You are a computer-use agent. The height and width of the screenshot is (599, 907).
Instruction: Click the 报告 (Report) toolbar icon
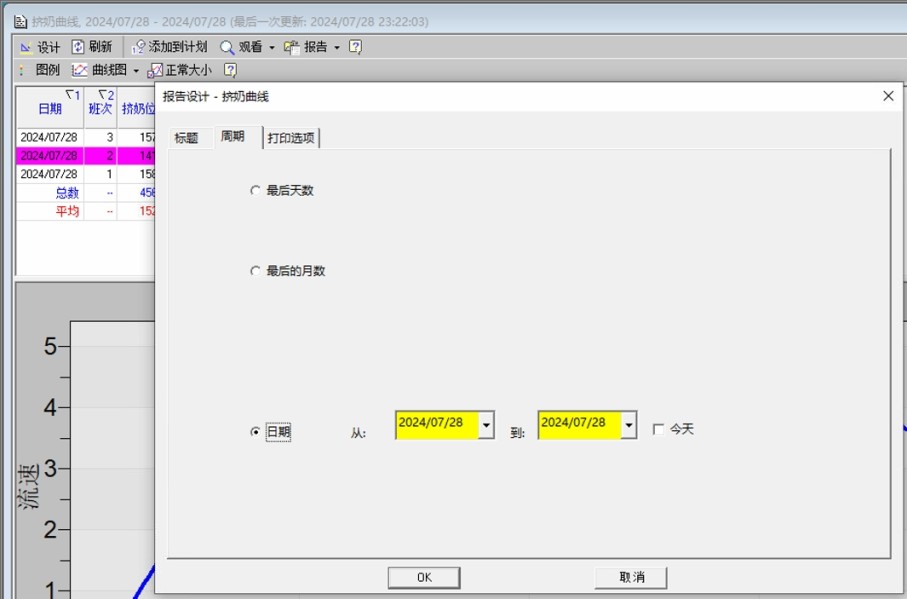pos(292,47)
